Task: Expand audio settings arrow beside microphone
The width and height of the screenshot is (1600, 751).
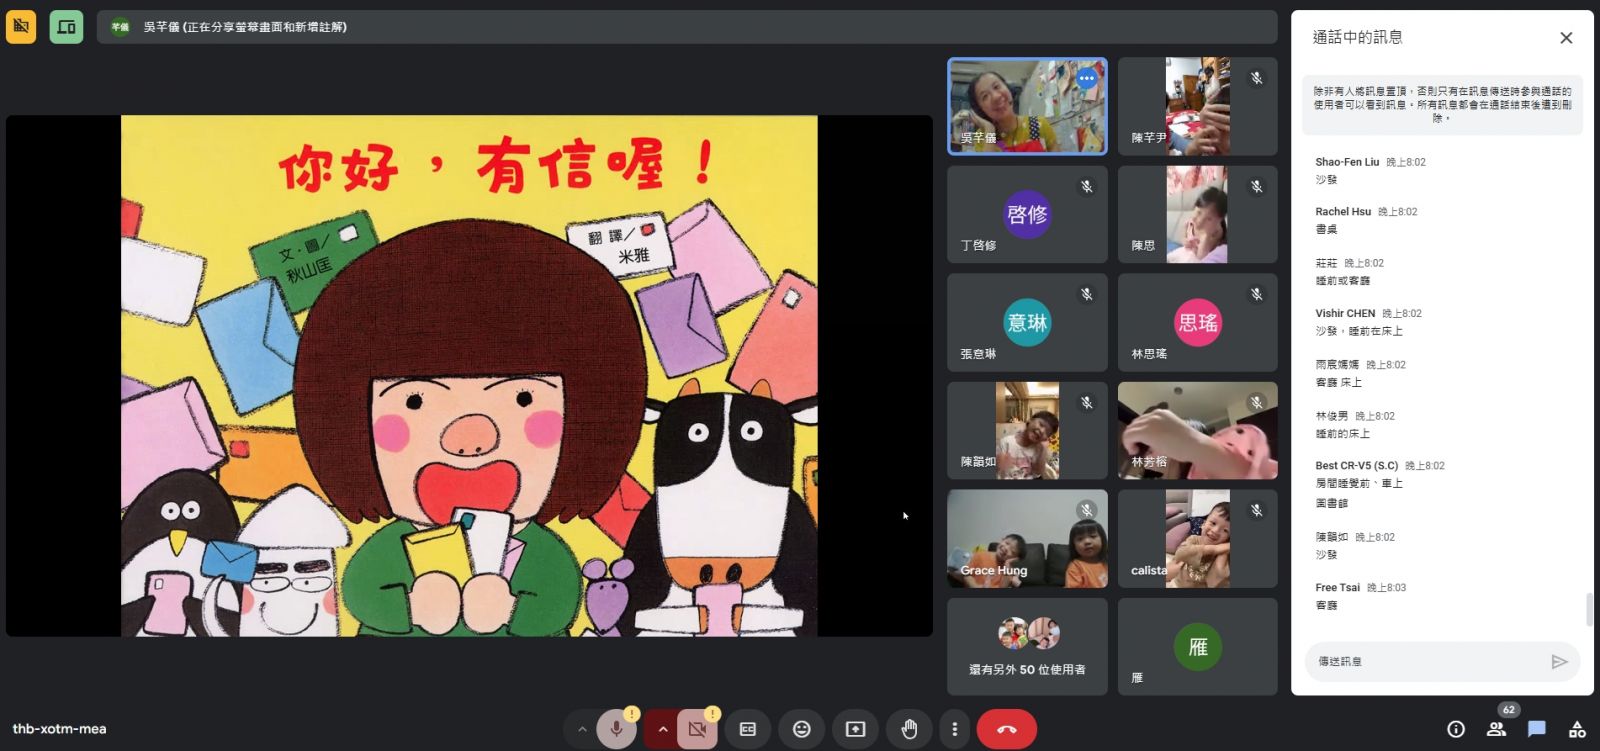Action: [x=581, y=730]
